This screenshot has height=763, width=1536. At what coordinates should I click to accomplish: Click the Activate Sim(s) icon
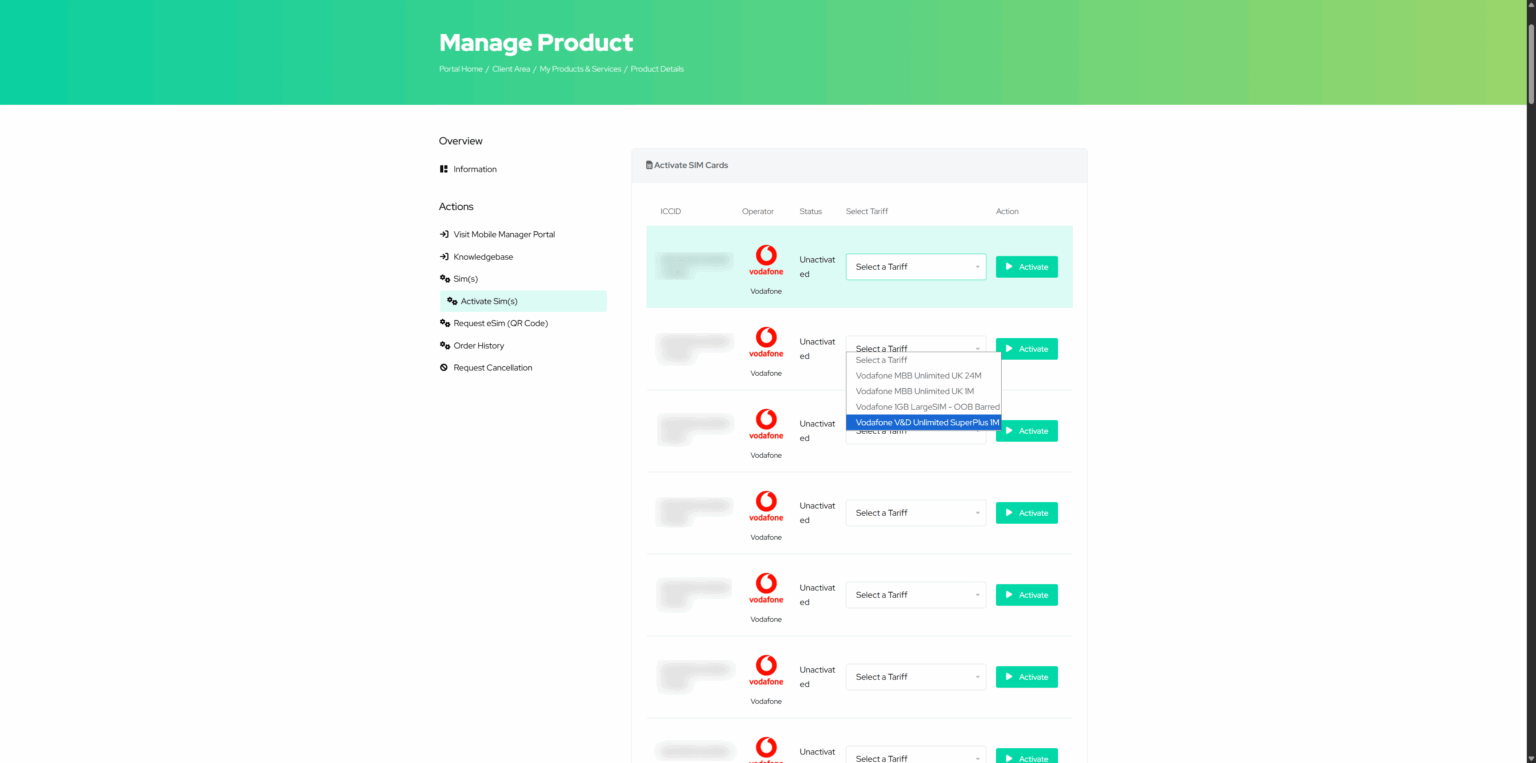[452, 300]
